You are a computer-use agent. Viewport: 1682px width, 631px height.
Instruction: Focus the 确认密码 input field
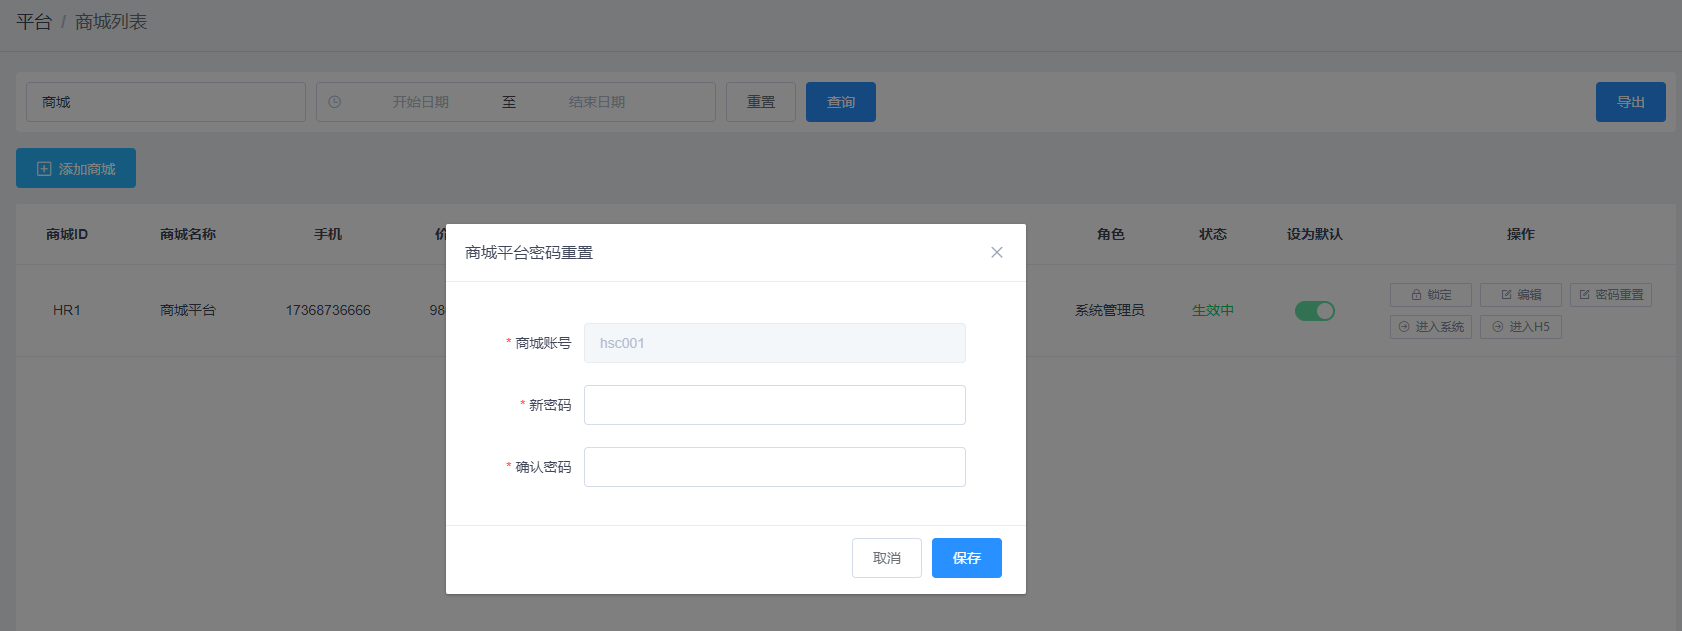pos(774,467)
